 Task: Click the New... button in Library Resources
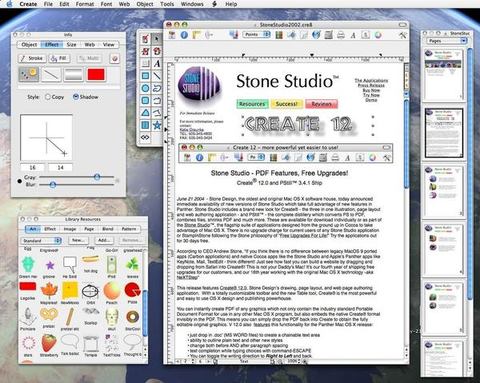[x=78, y=240]
